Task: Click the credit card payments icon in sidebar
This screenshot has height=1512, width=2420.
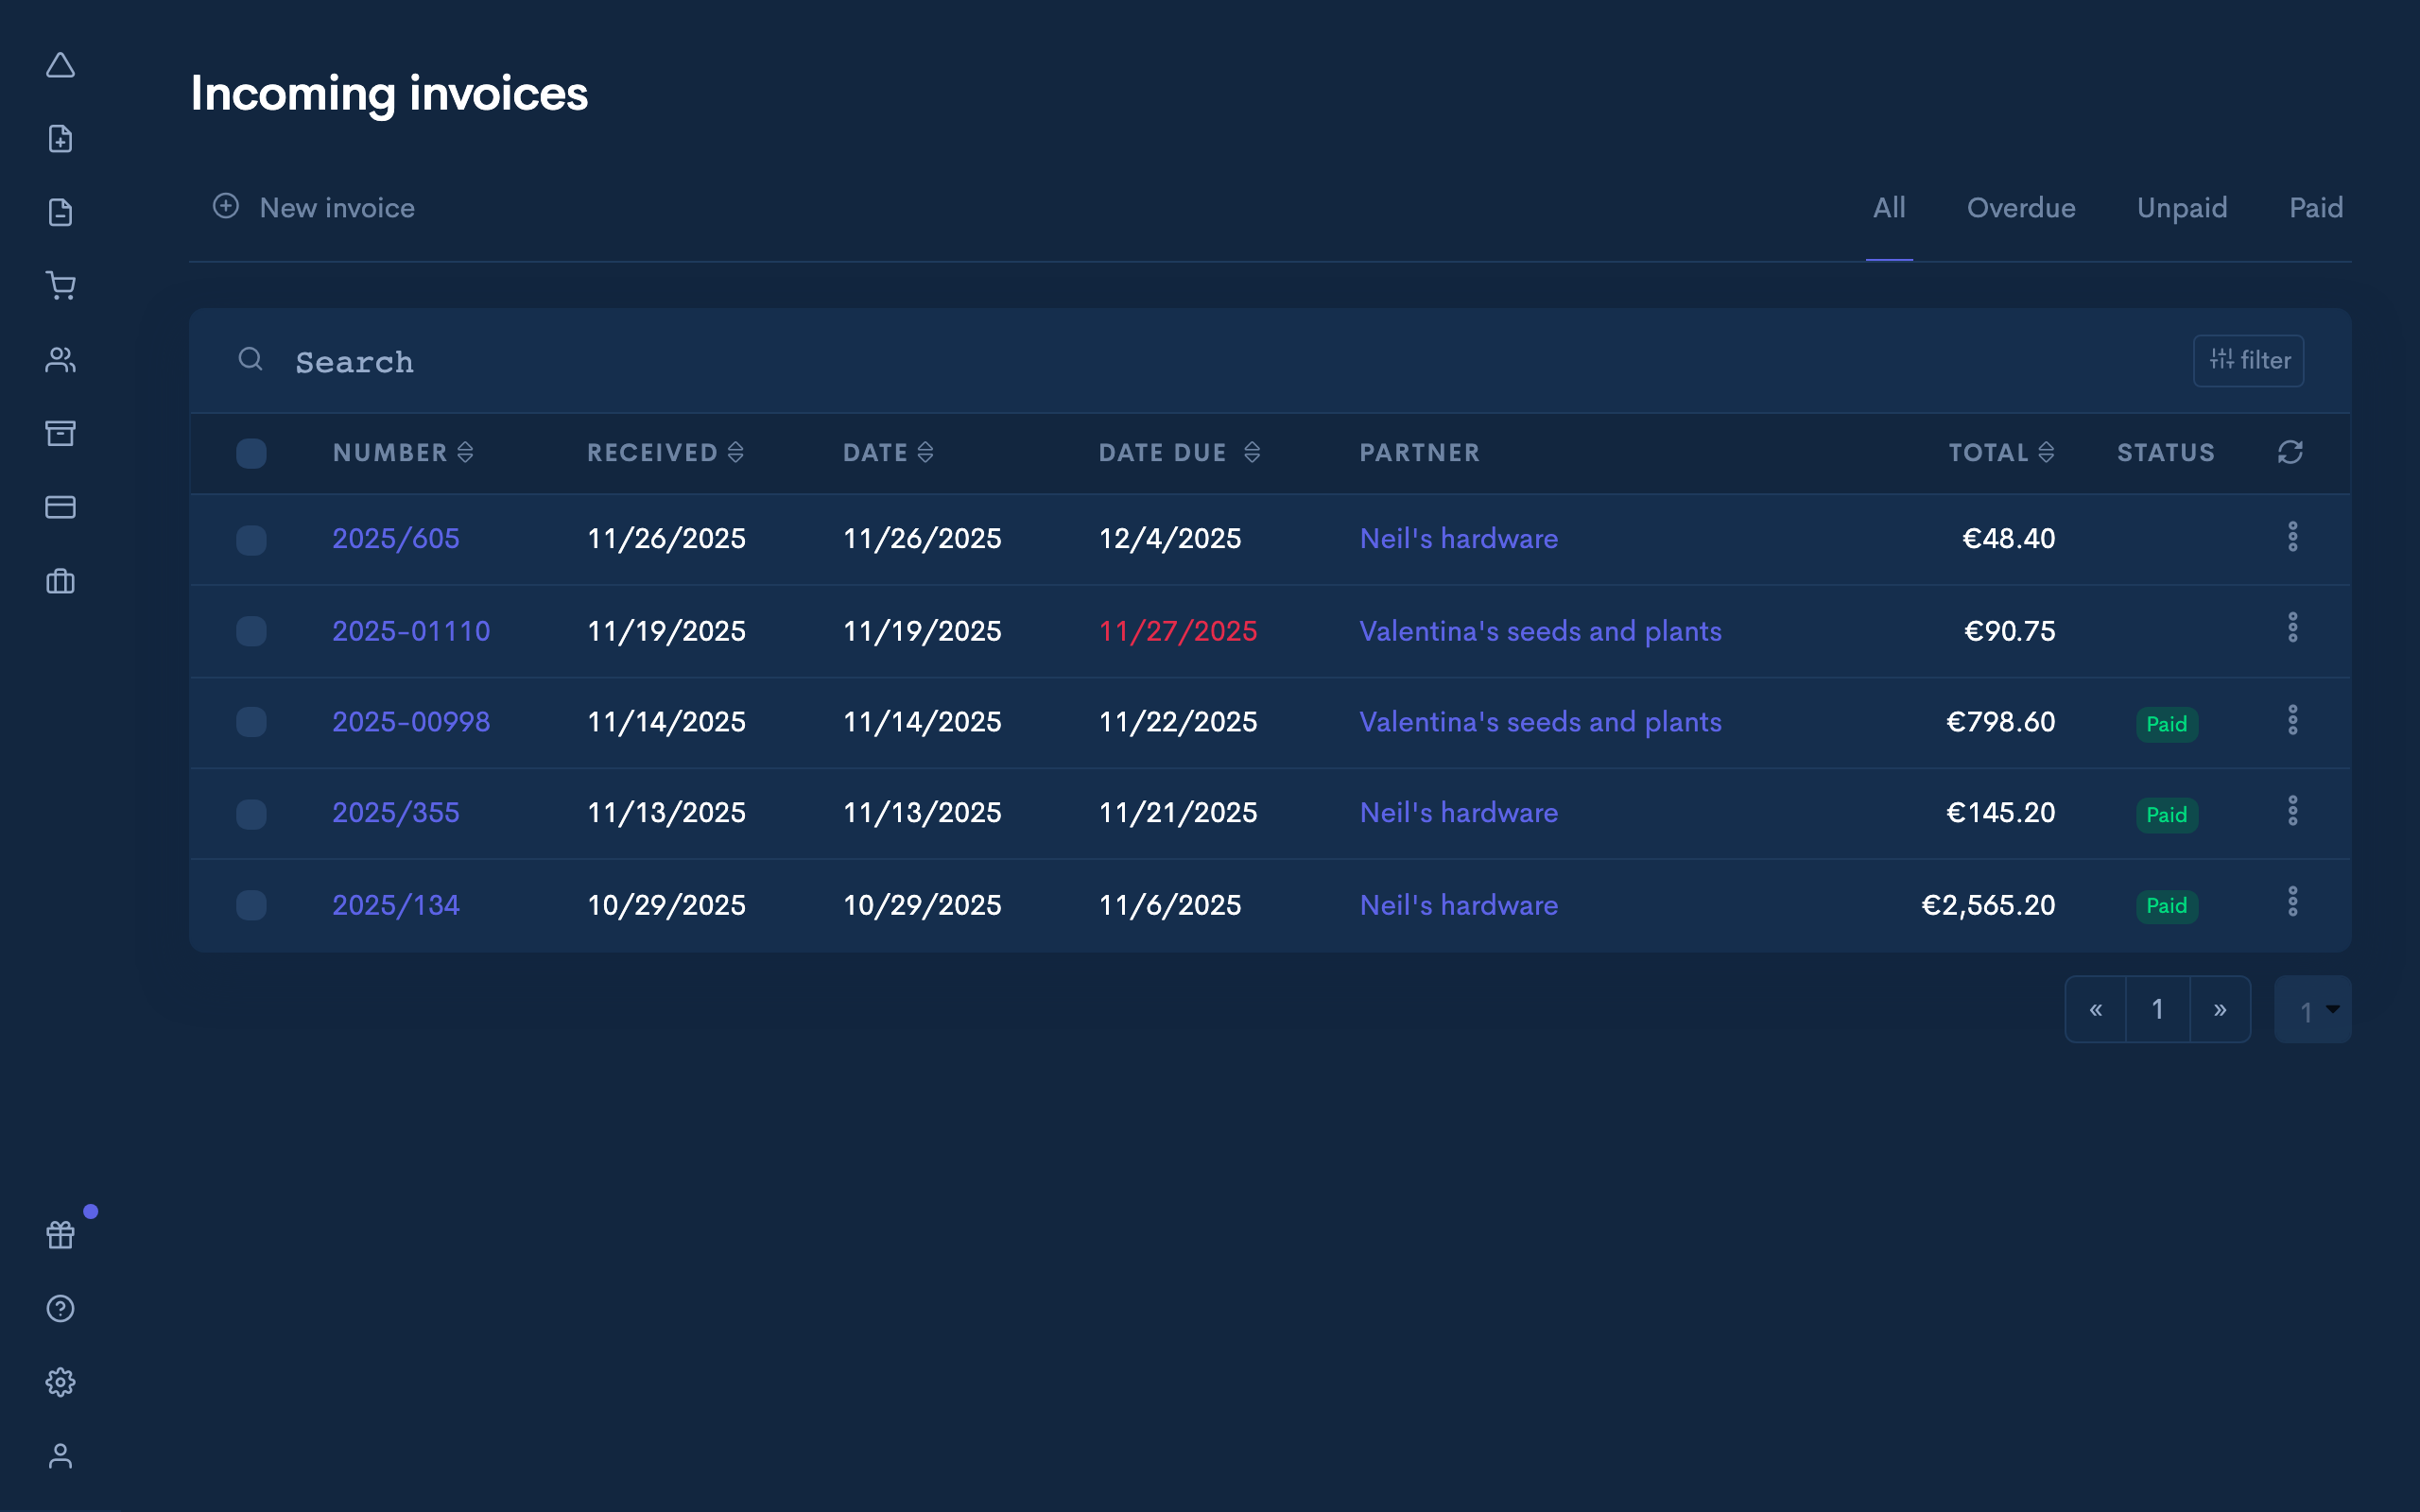Action: click(x=61, y=507)
